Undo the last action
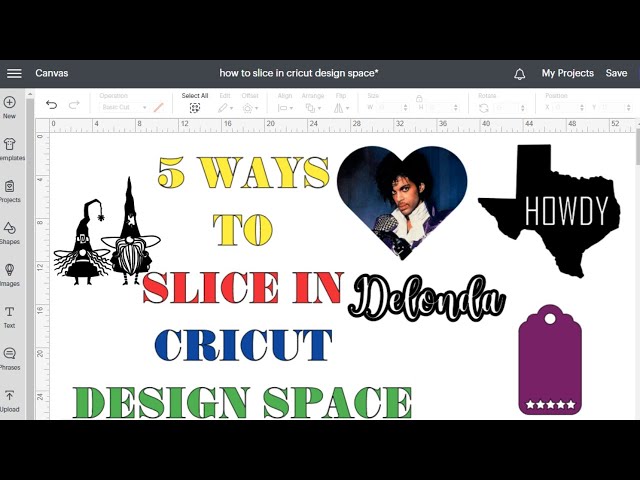 51,105
